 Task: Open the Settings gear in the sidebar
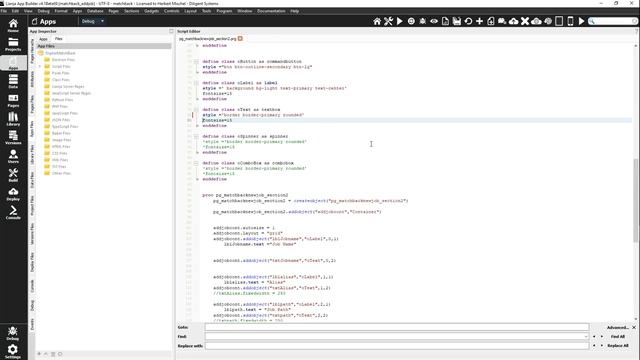tap(13, 351)
